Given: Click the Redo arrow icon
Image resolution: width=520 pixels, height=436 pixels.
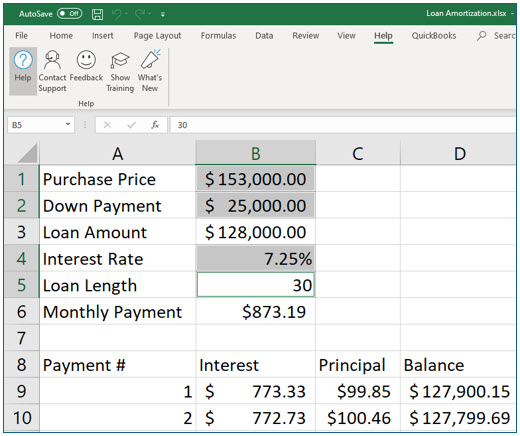Looking at the screenshot, I should [140, 14].
